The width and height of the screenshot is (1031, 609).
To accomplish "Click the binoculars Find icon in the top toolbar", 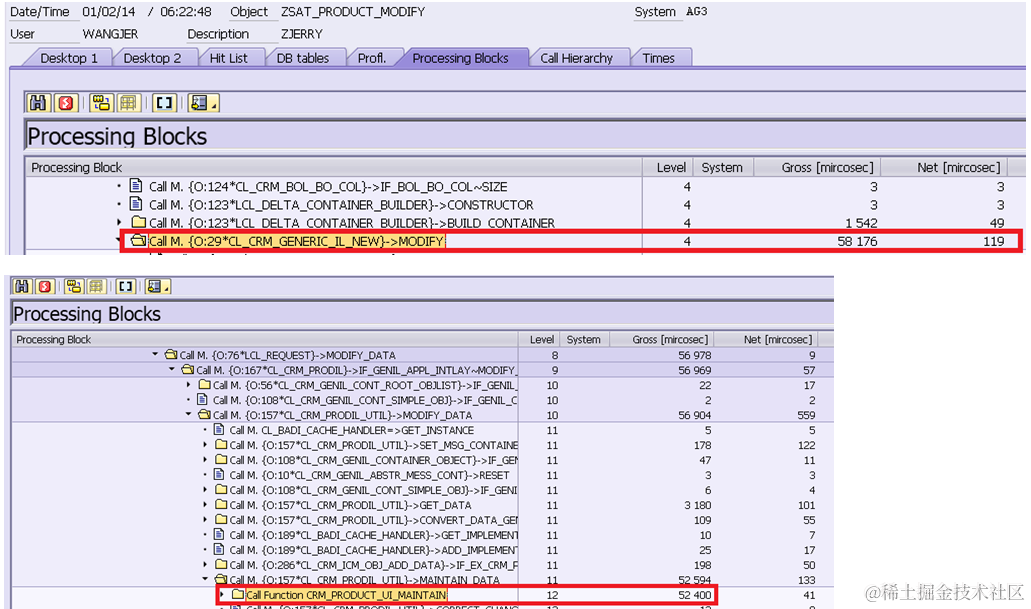I will click(x=38, y=103).
